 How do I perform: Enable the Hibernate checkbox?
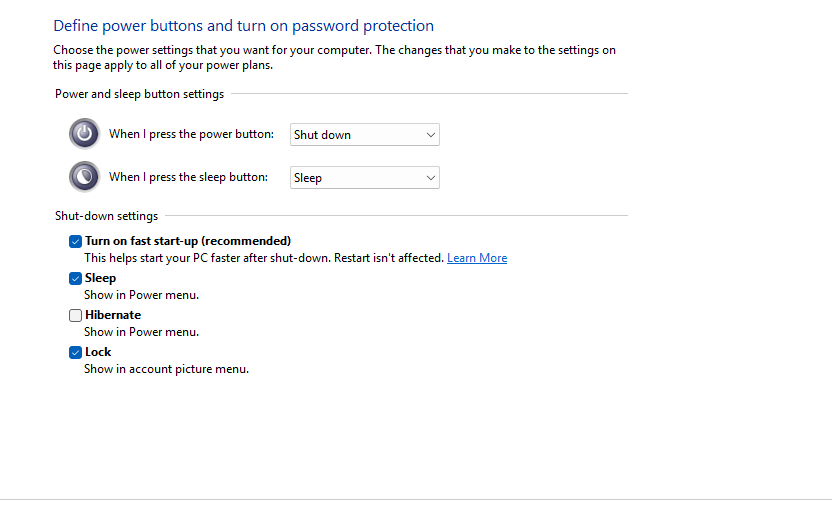(75, 315)
